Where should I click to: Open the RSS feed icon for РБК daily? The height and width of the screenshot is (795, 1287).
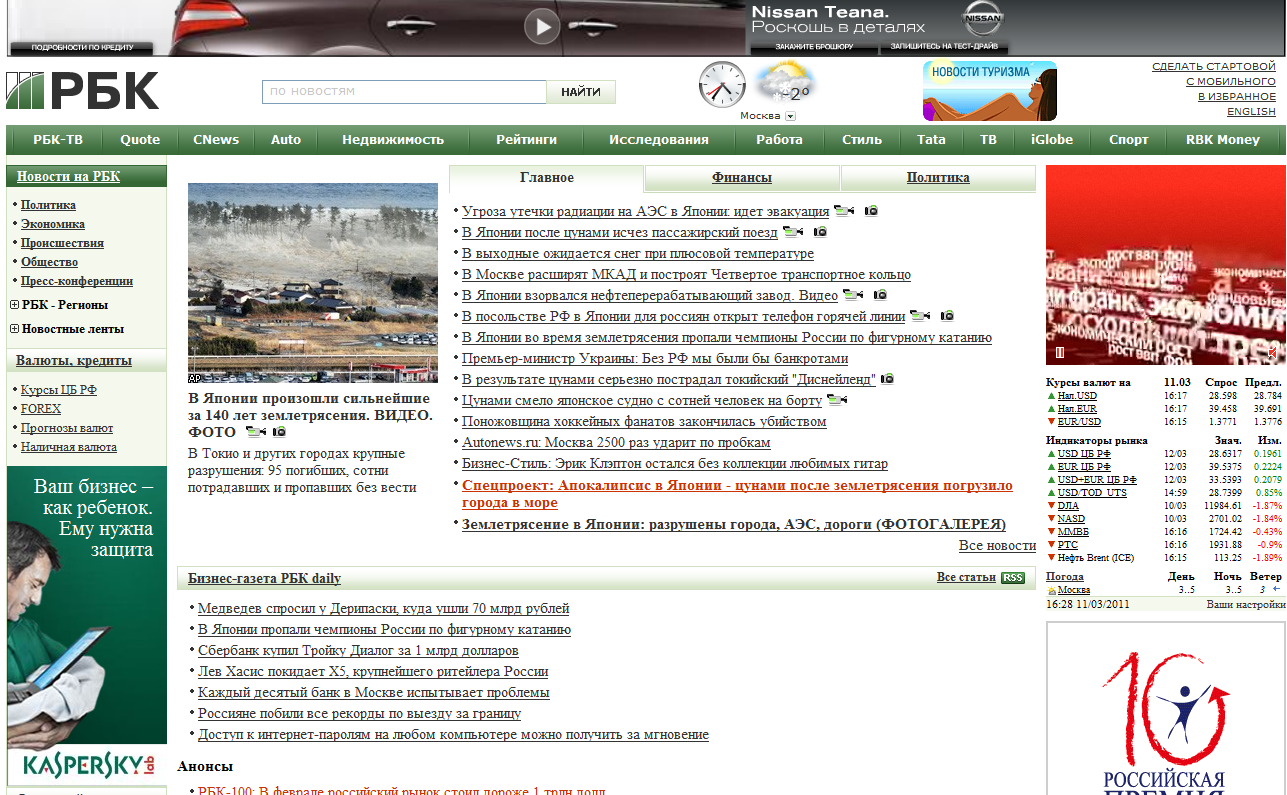coord(1013,578)
